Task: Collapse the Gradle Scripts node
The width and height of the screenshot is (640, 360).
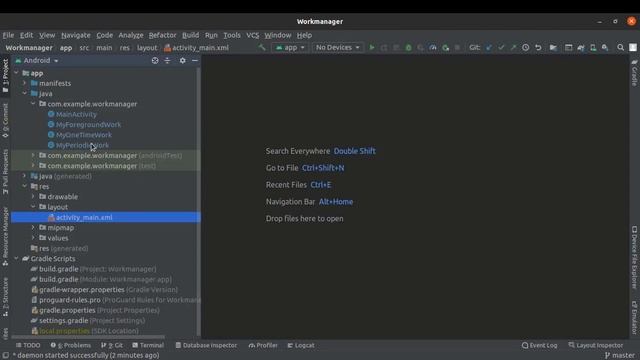Action: [x=16, y=258]
